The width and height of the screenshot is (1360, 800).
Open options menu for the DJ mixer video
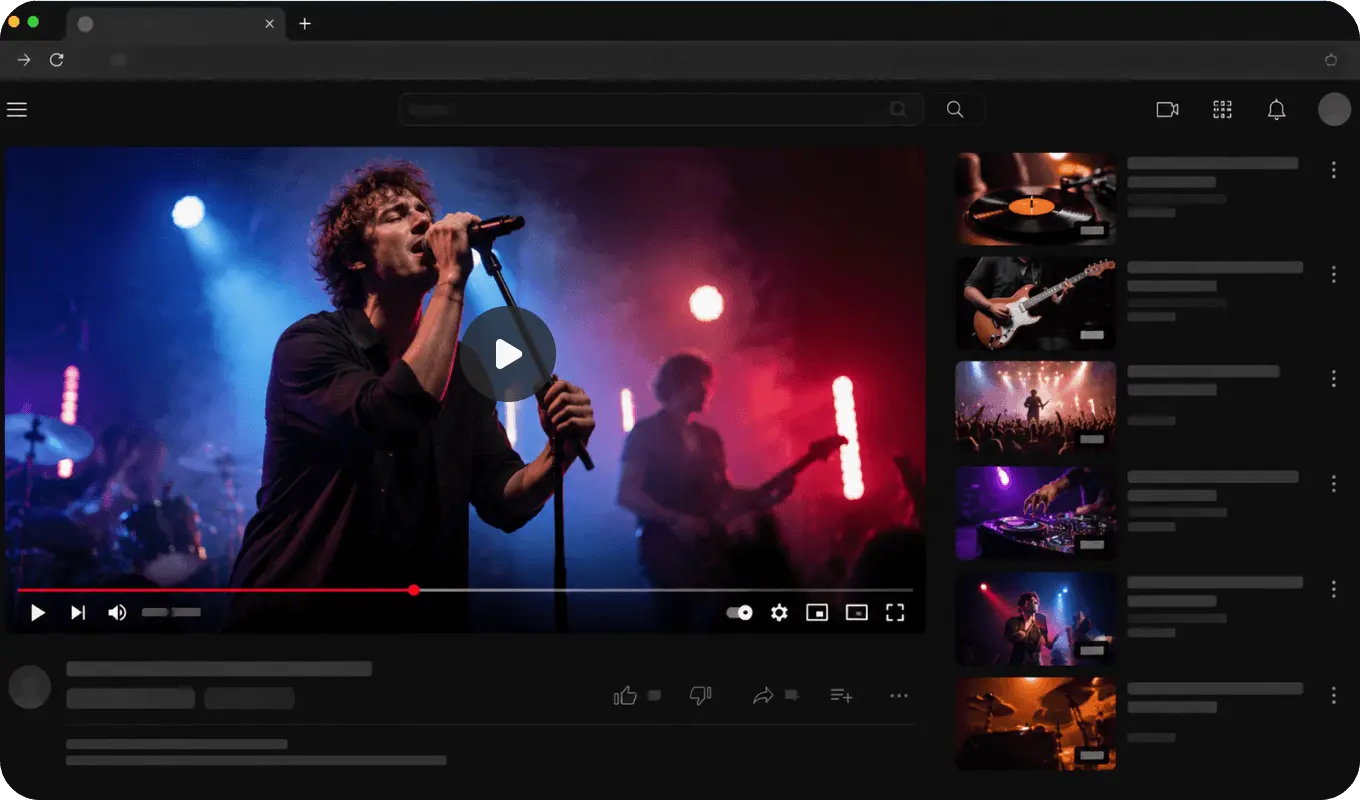point(1333,483)
